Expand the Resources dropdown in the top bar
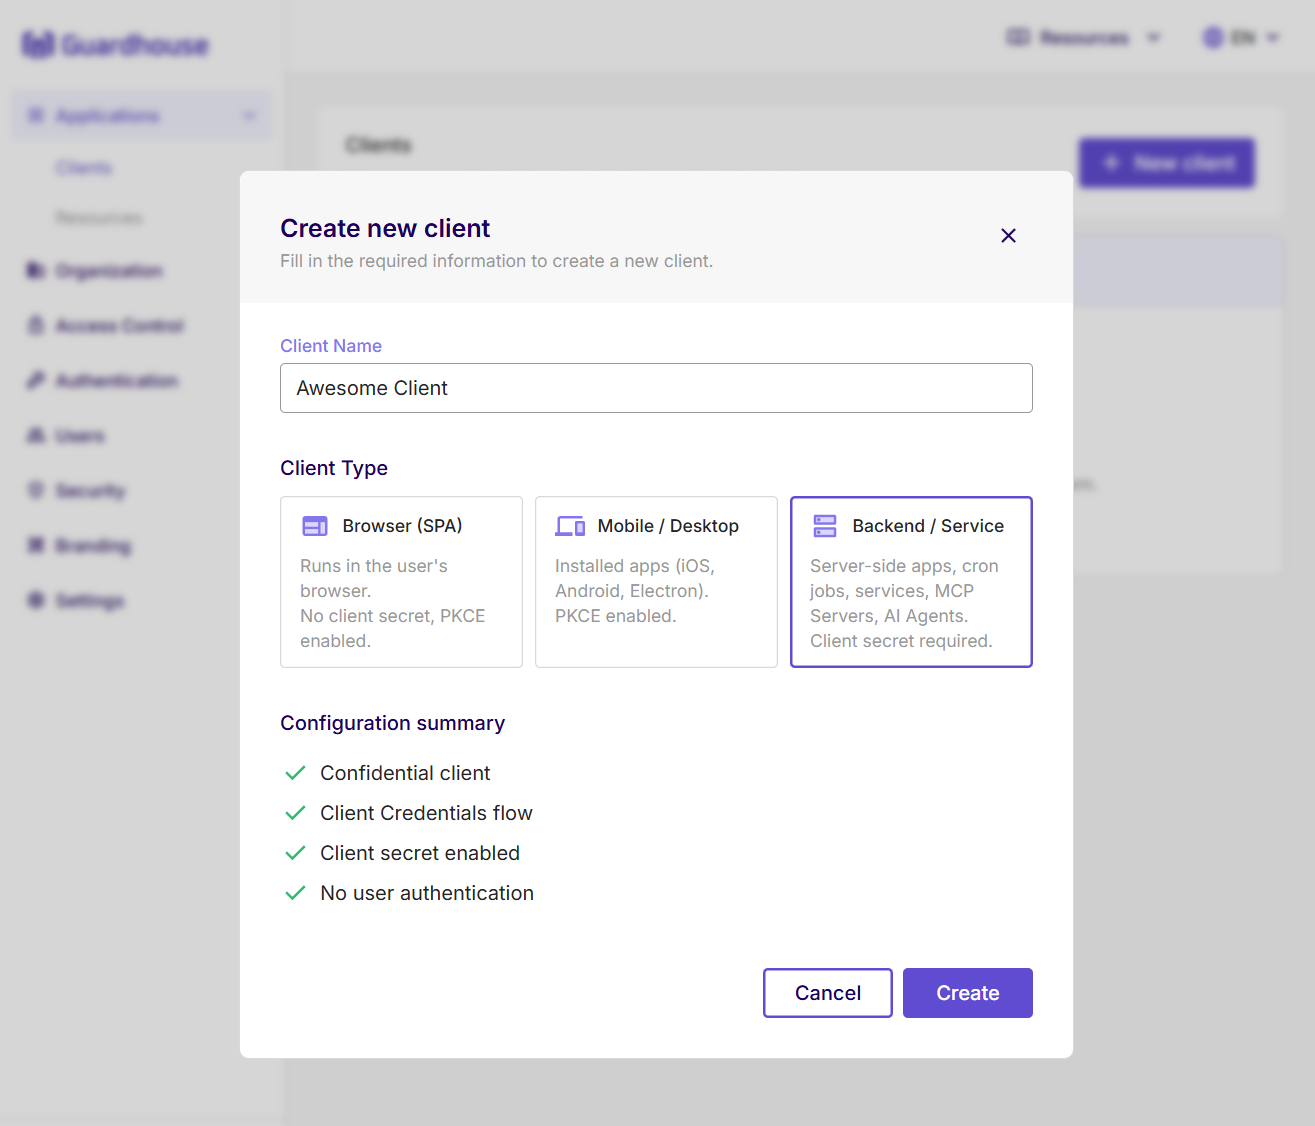 coord(1084,37)
